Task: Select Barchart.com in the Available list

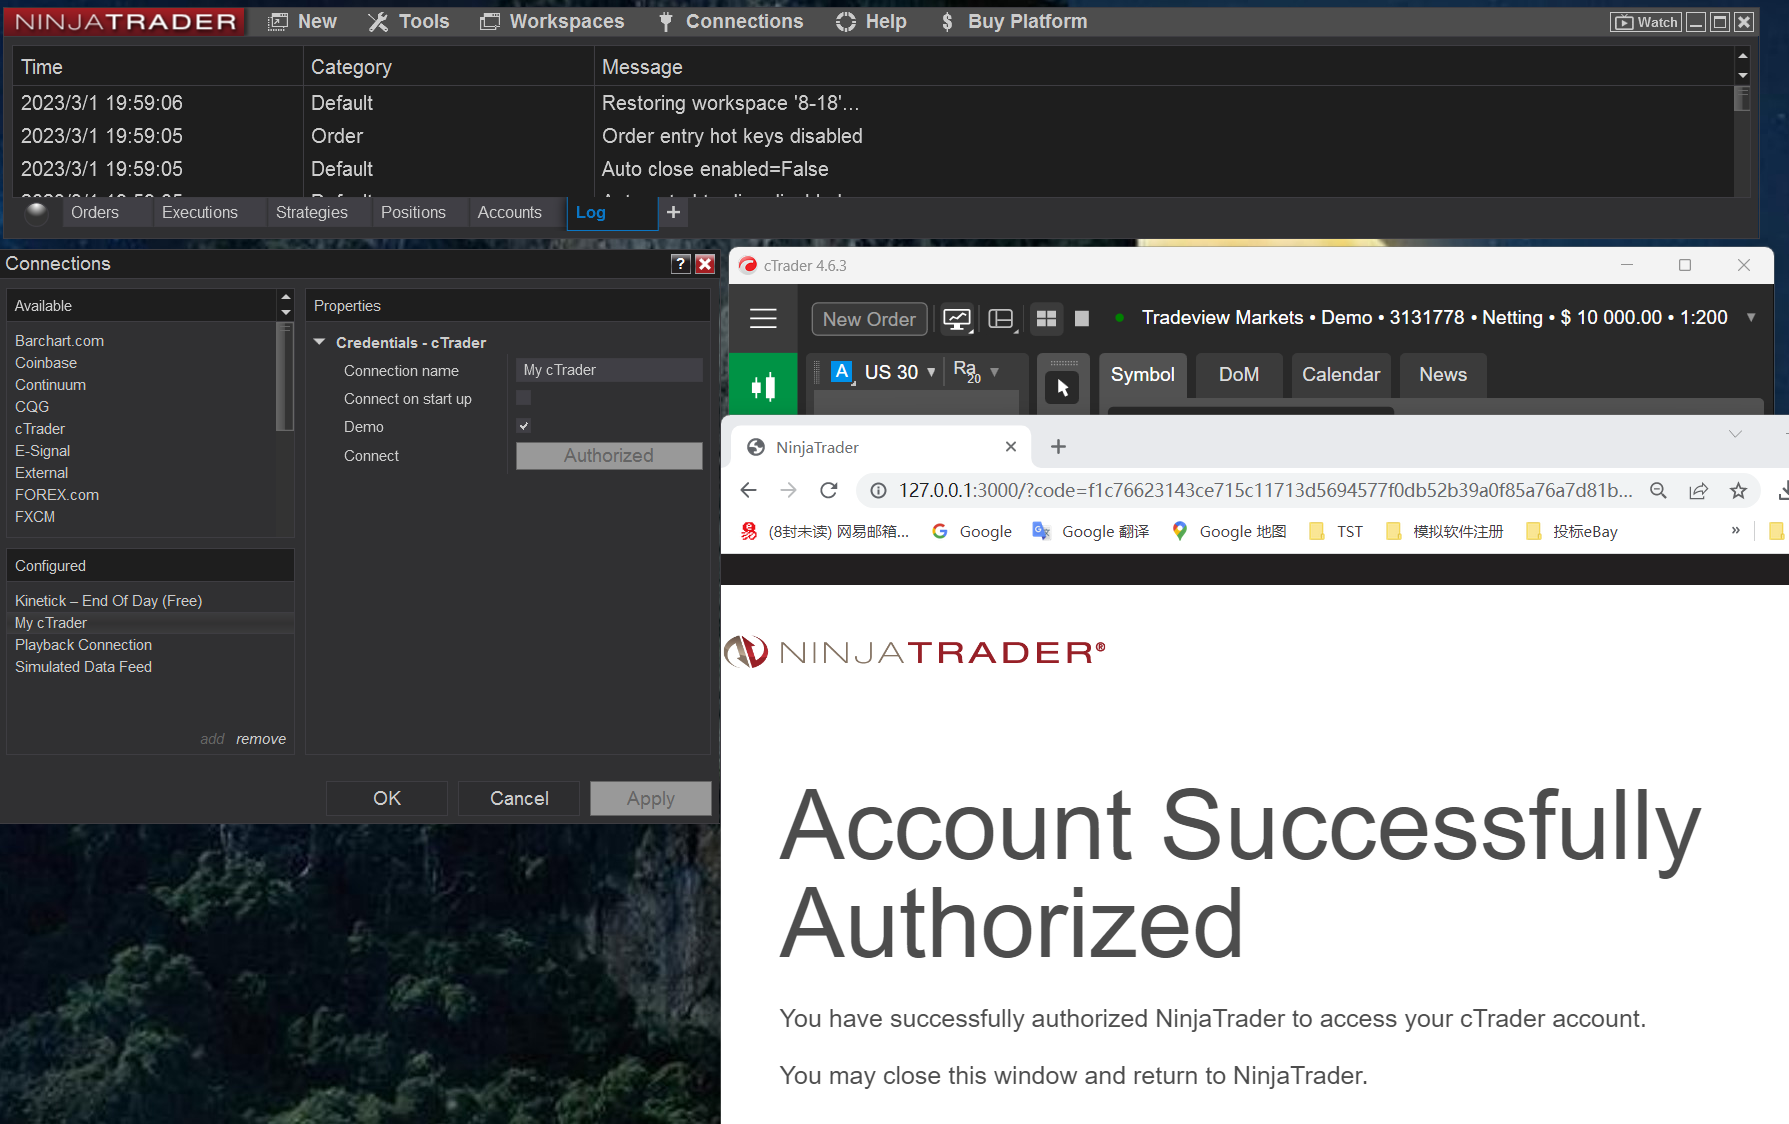Action: click(60, 341)
